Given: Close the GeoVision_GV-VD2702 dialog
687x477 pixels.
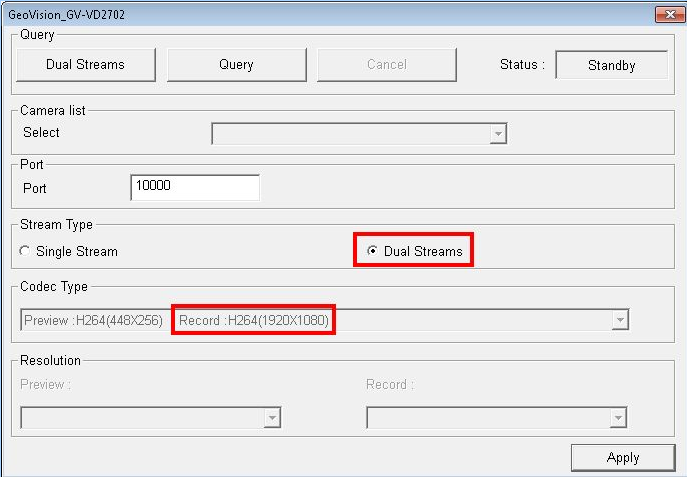Looking at the screenshot, I should coord(670,14).
